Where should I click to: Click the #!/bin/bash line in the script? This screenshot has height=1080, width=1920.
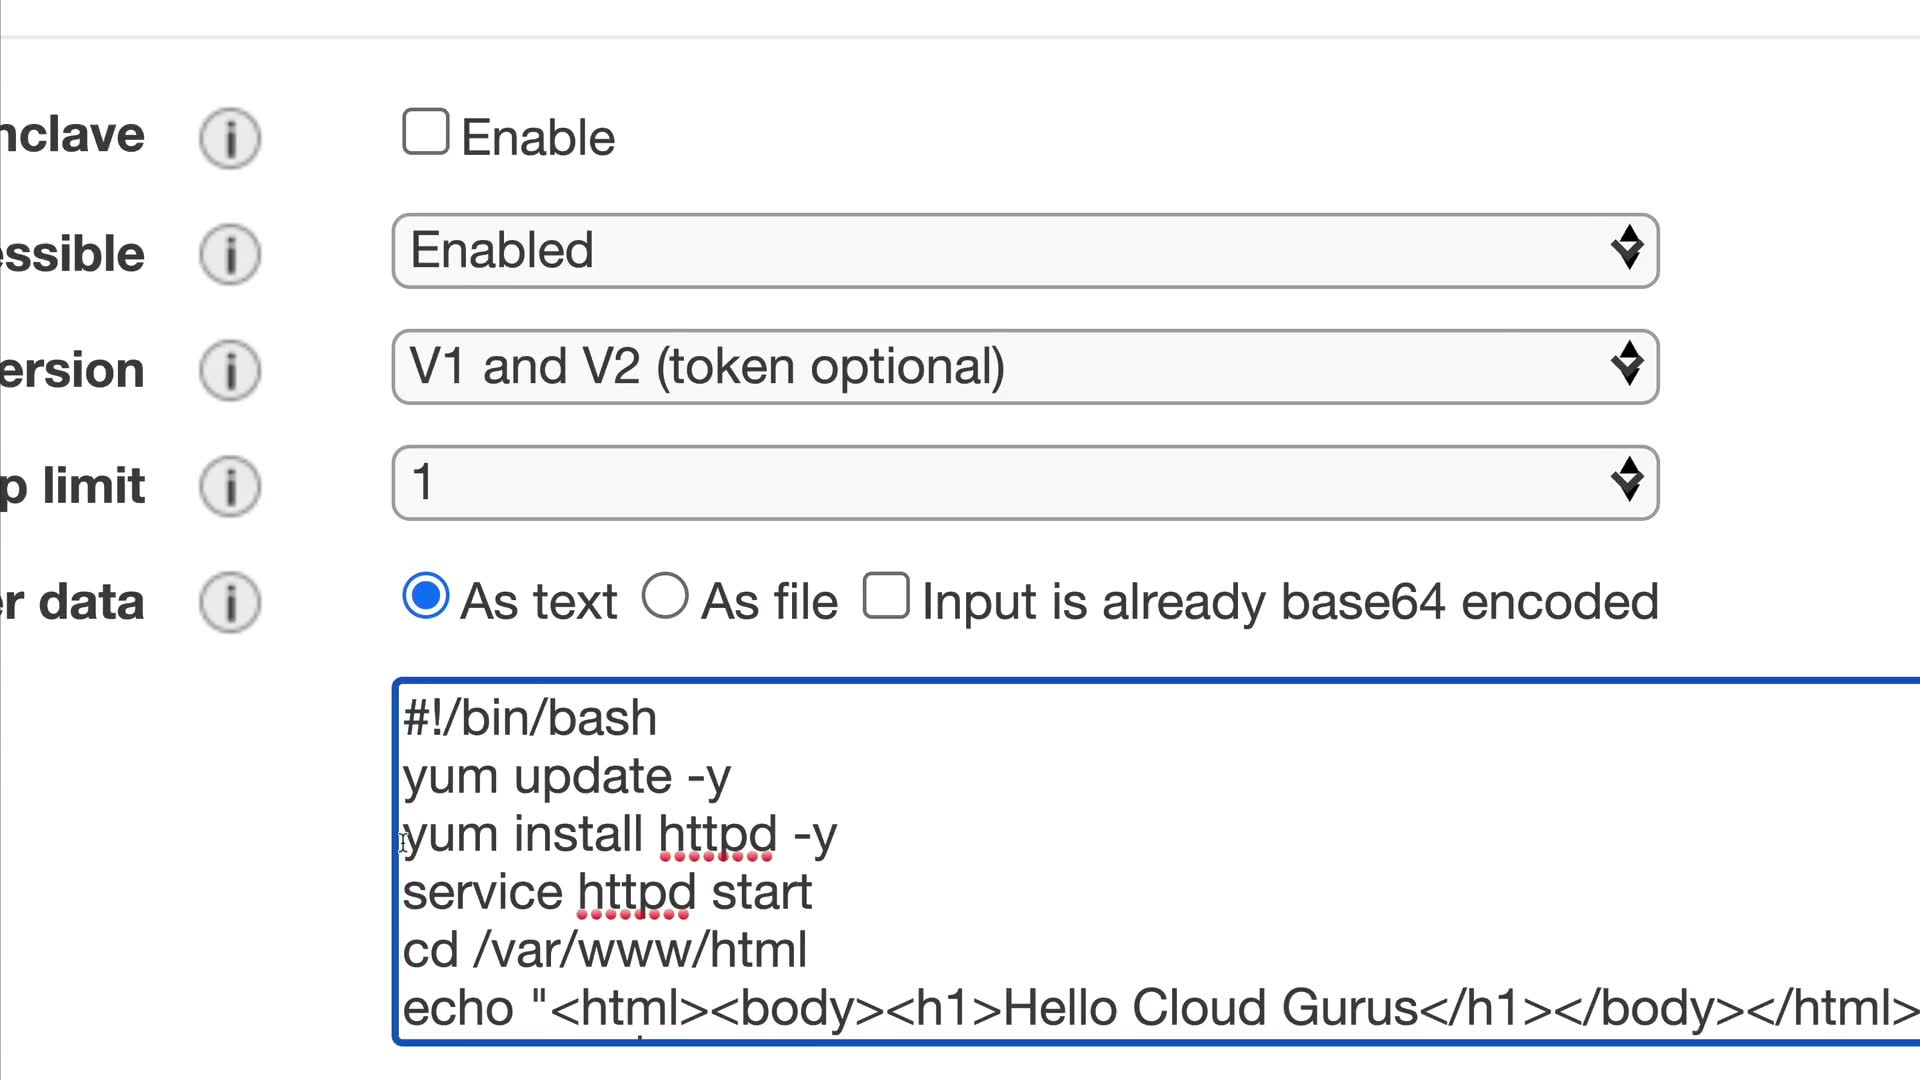point(530,719)
